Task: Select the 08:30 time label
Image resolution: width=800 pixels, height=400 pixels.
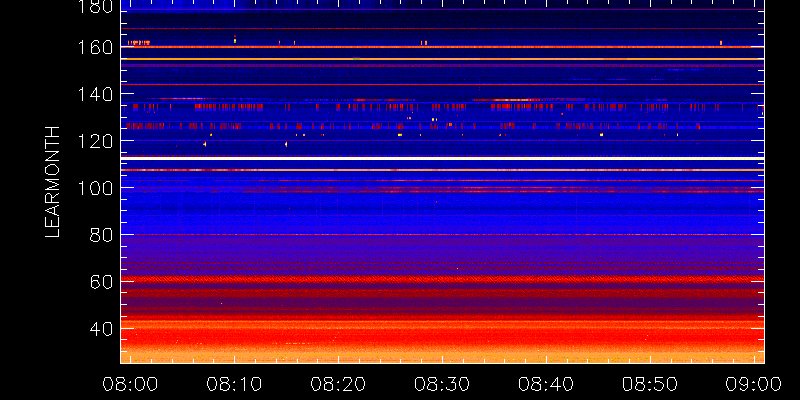Action: 442,384
